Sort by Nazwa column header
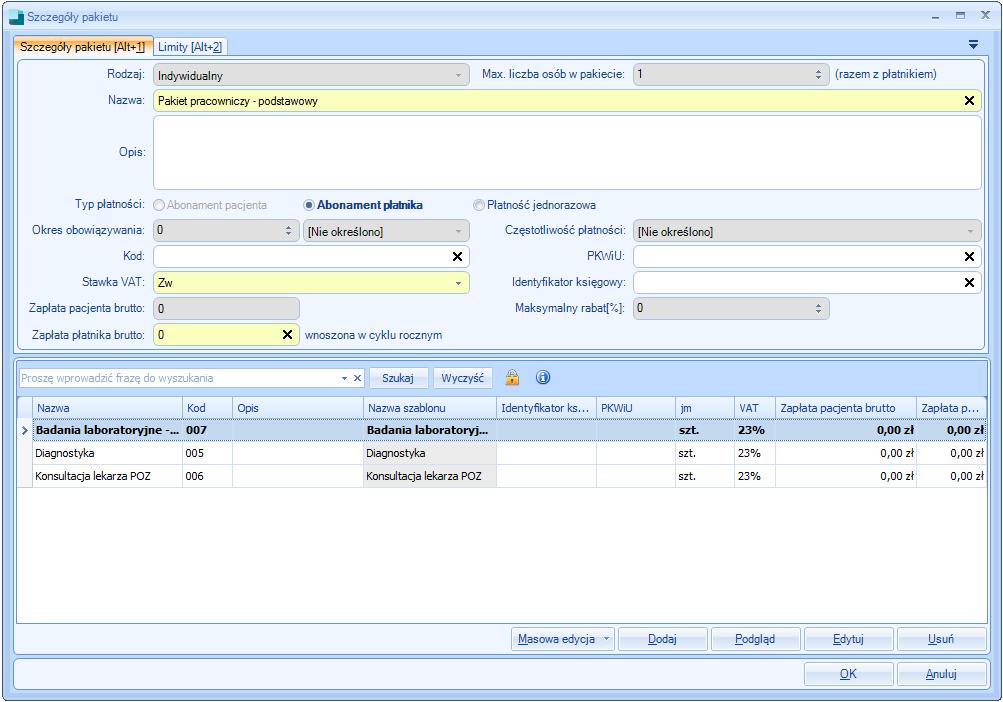The width and height of the screenshot is (1003, 702). click(107, 408)
